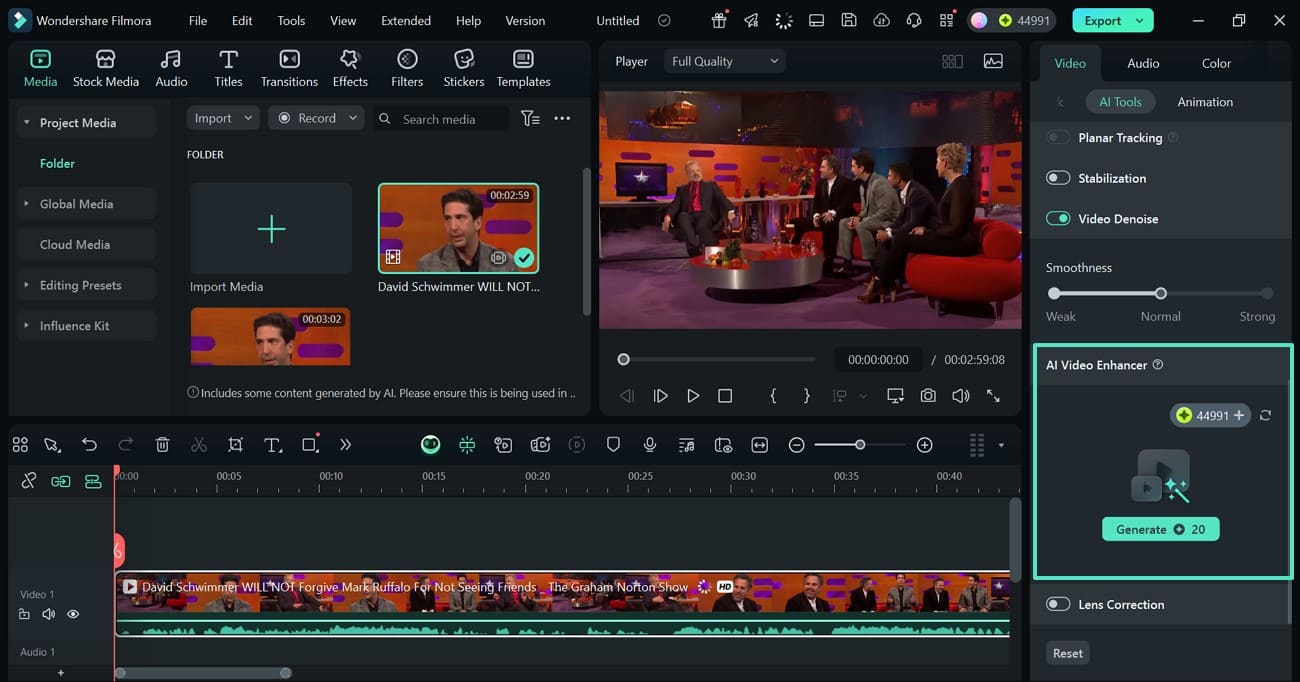Screen dimensions: 1300x682
Task: Mute the Video 1 track speaker
Action: click(48, 614)
